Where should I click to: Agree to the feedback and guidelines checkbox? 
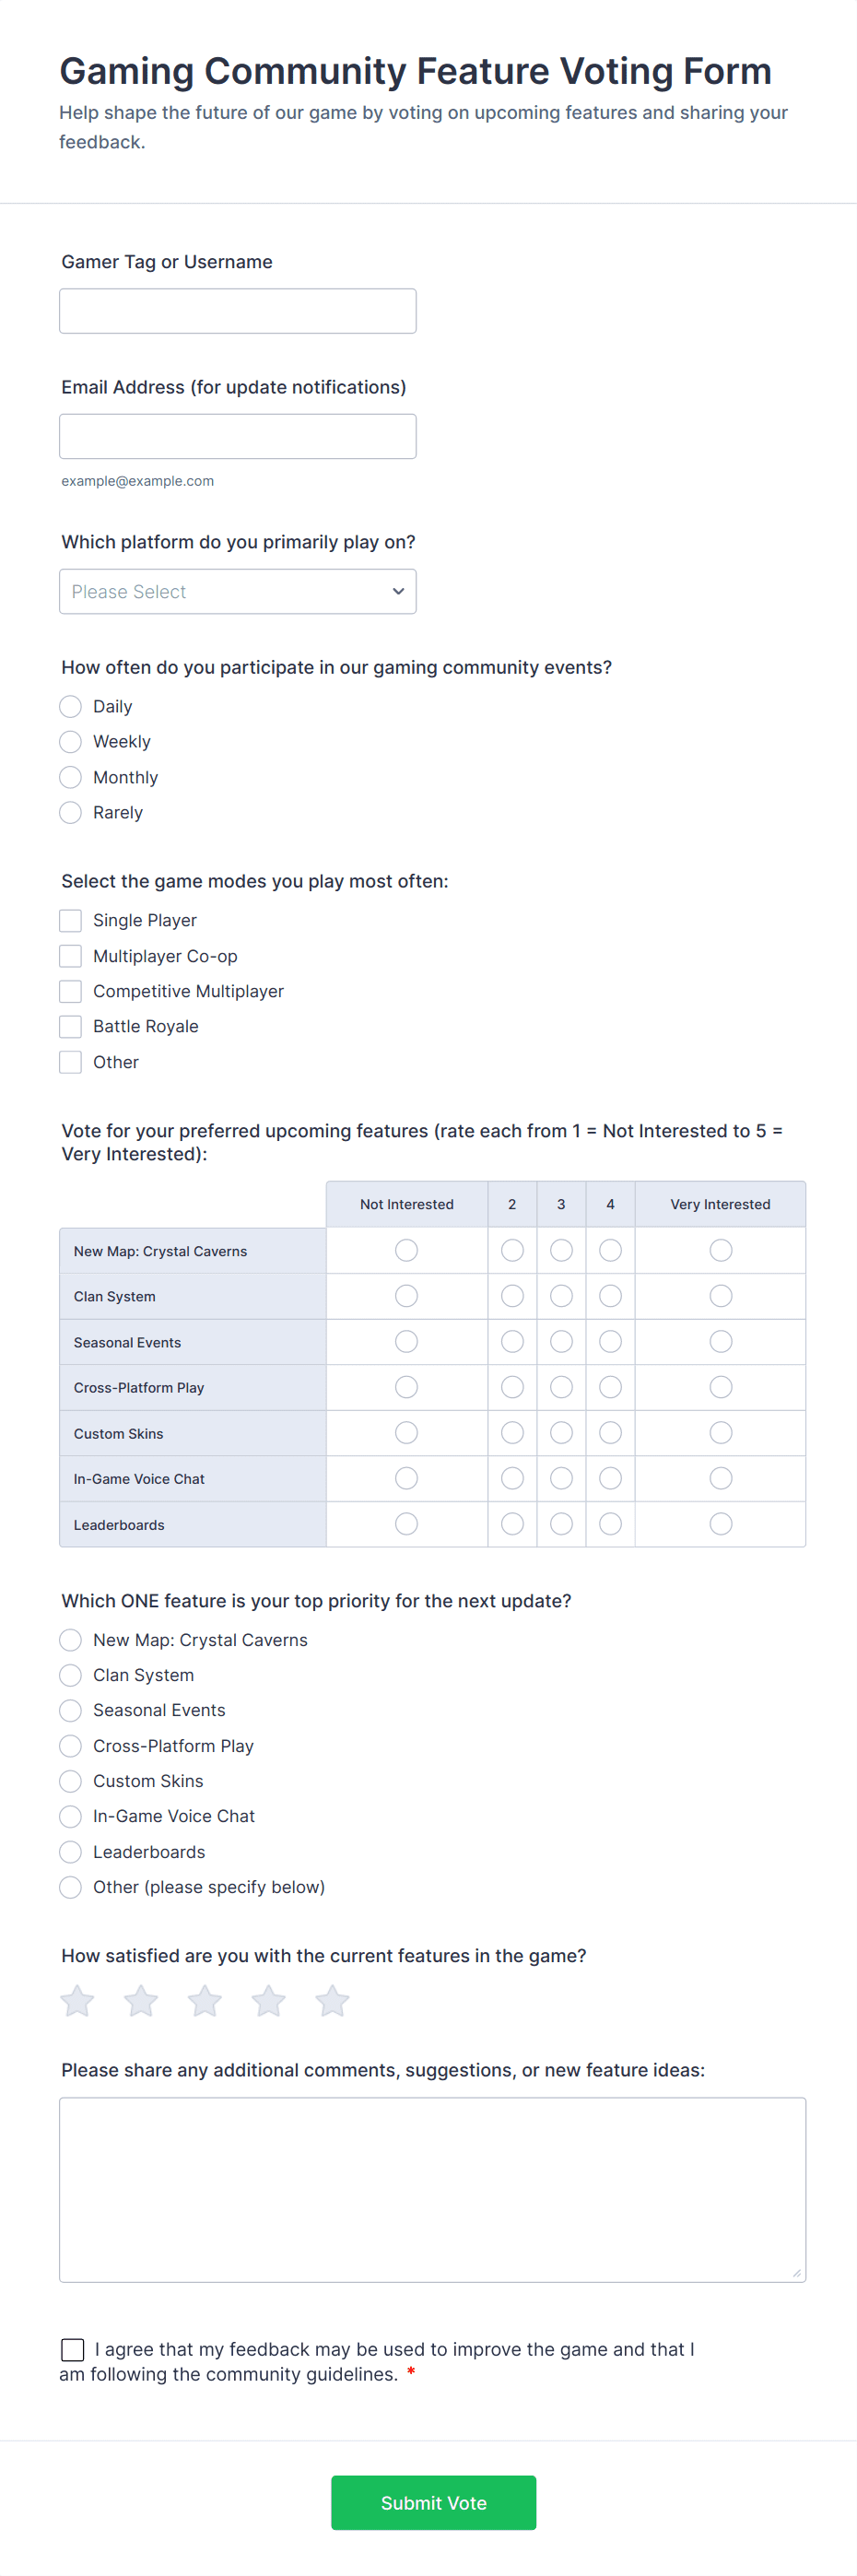(73, 2349)
